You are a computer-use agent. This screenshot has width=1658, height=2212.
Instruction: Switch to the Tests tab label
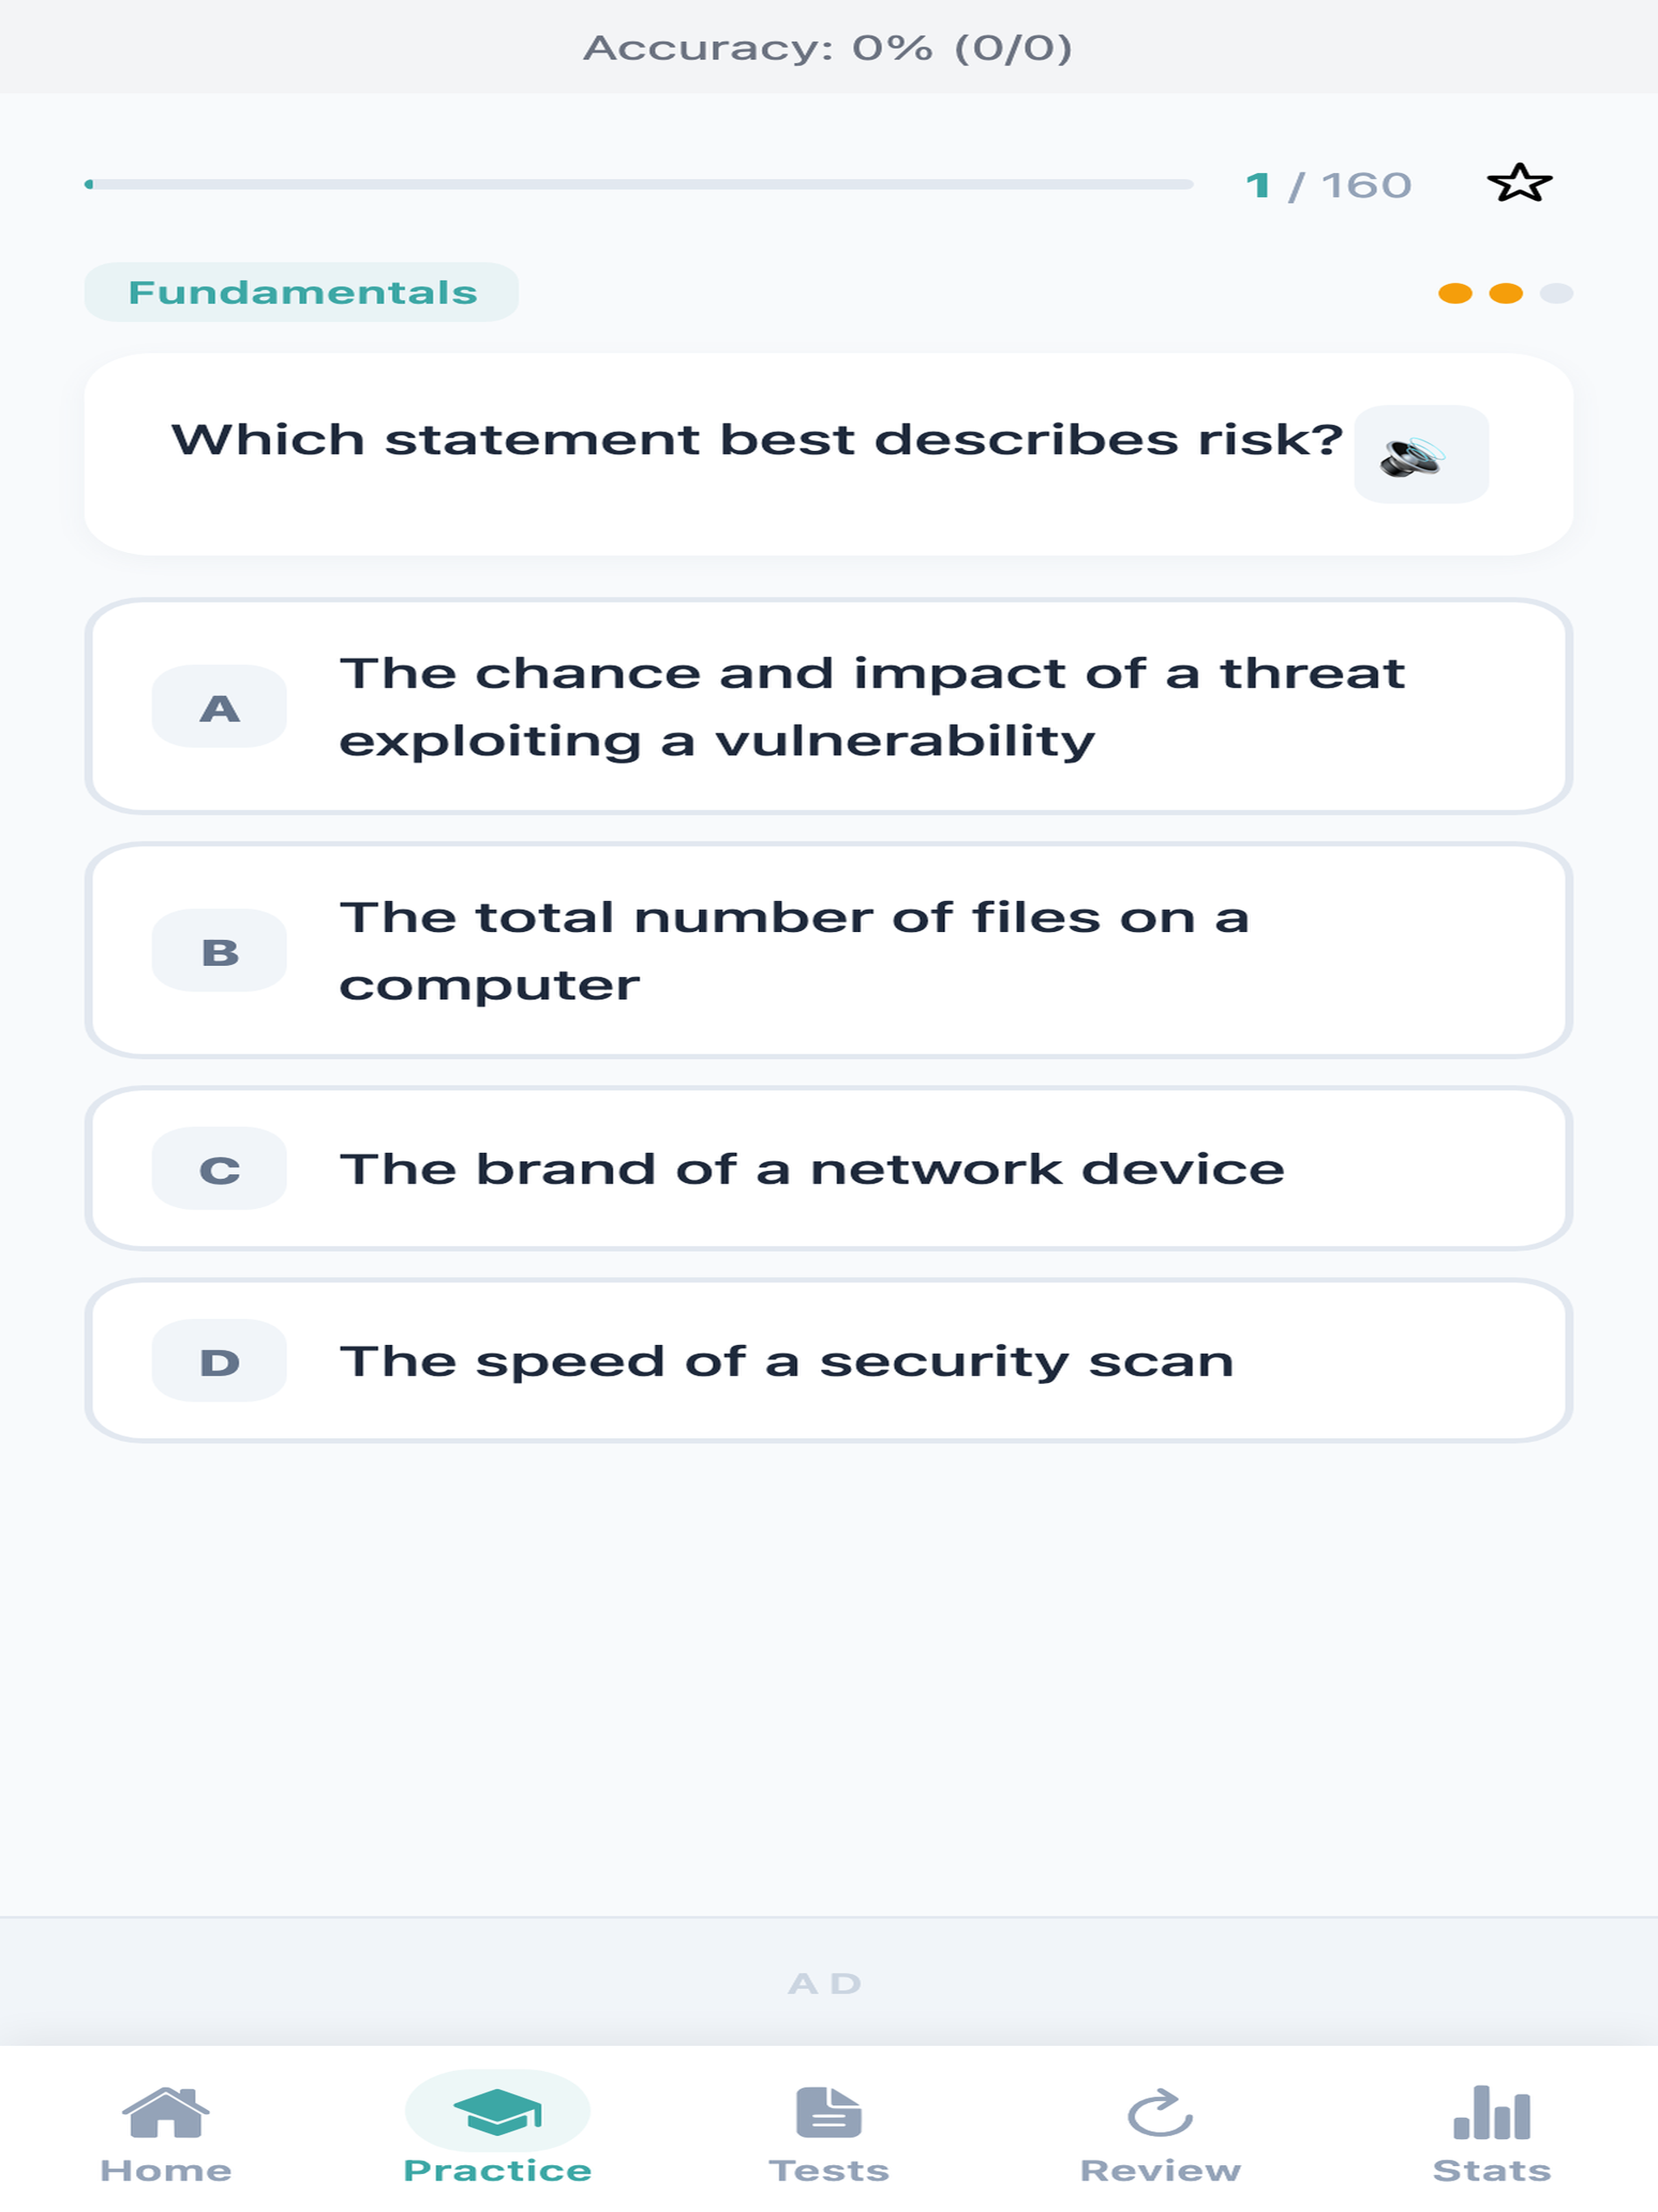pos(828,2170)
